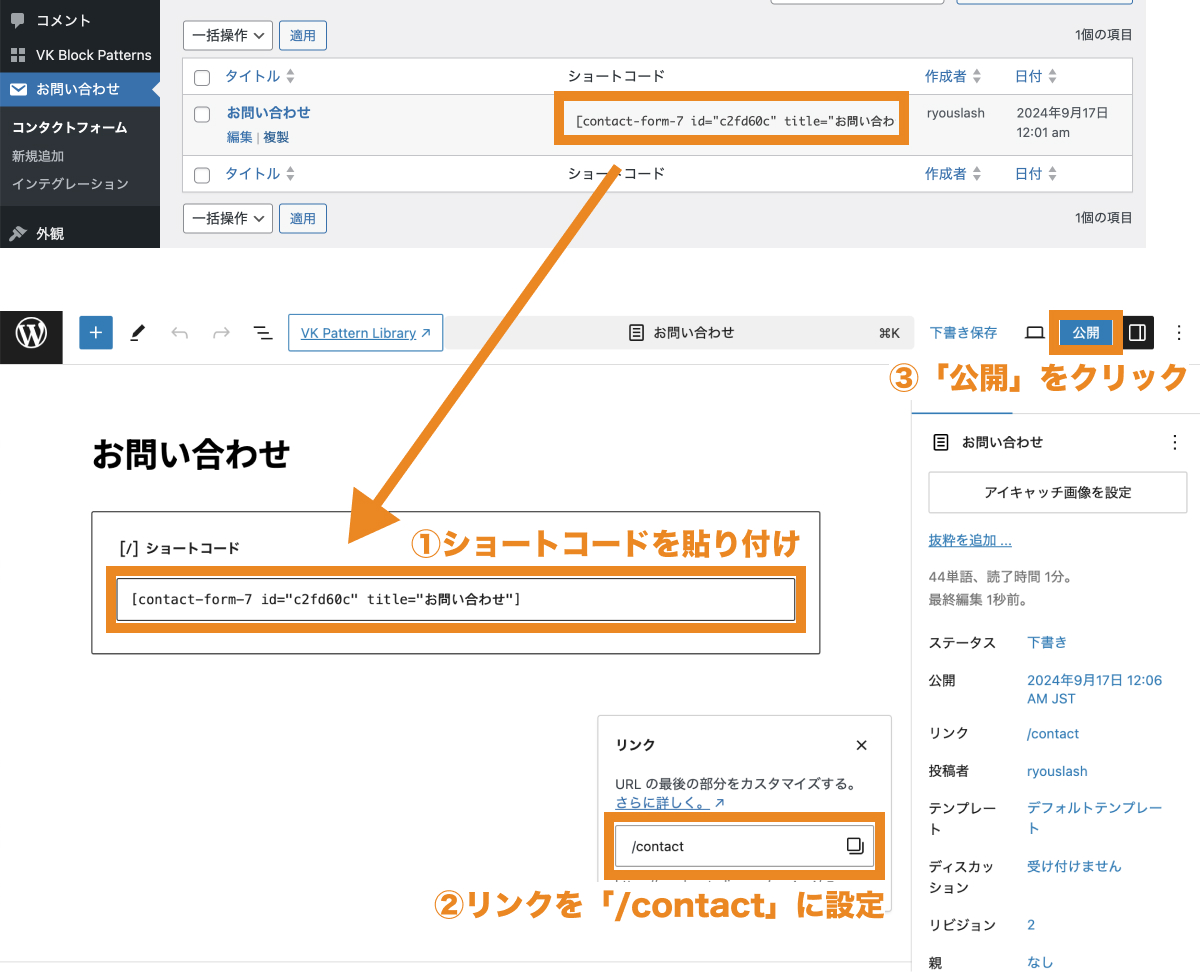Open the VK Pattern Library link
1200x972 pixels.
pyautogui.click(x=364, y=332)
